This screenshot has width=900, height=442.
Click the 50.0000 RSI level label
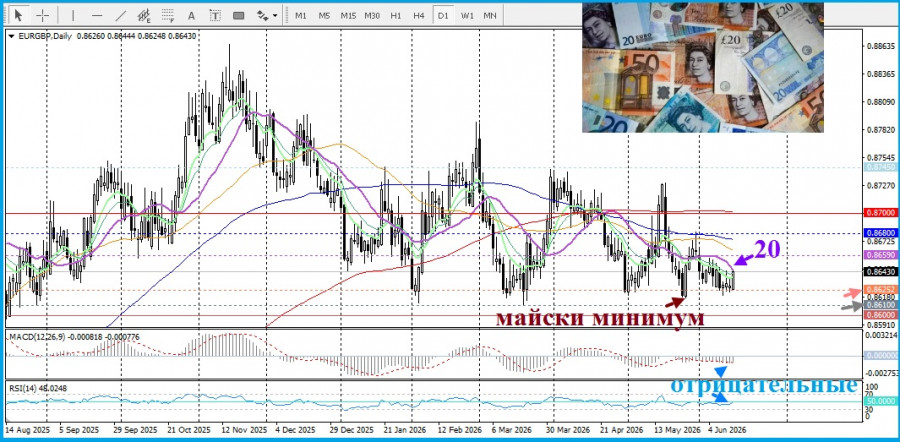click(x=879, y=402)
